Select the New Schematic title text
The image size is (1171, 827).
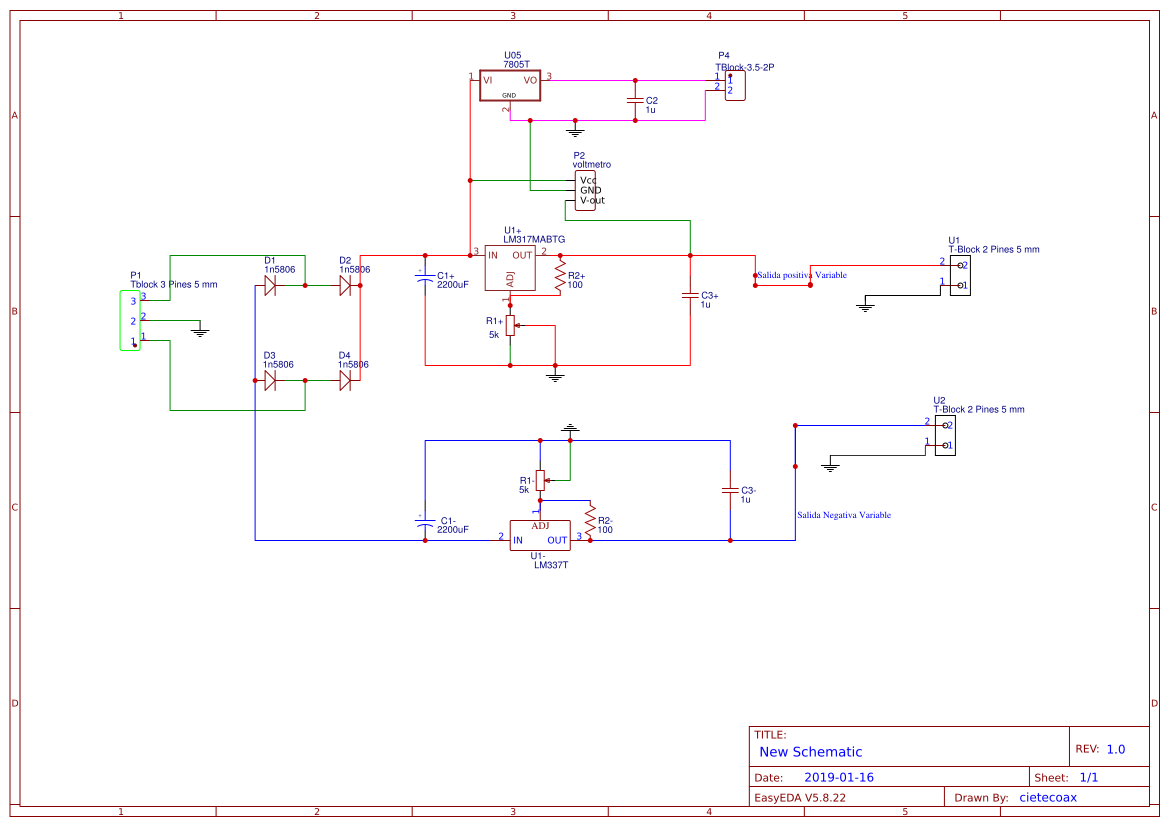tap(808, 752)
